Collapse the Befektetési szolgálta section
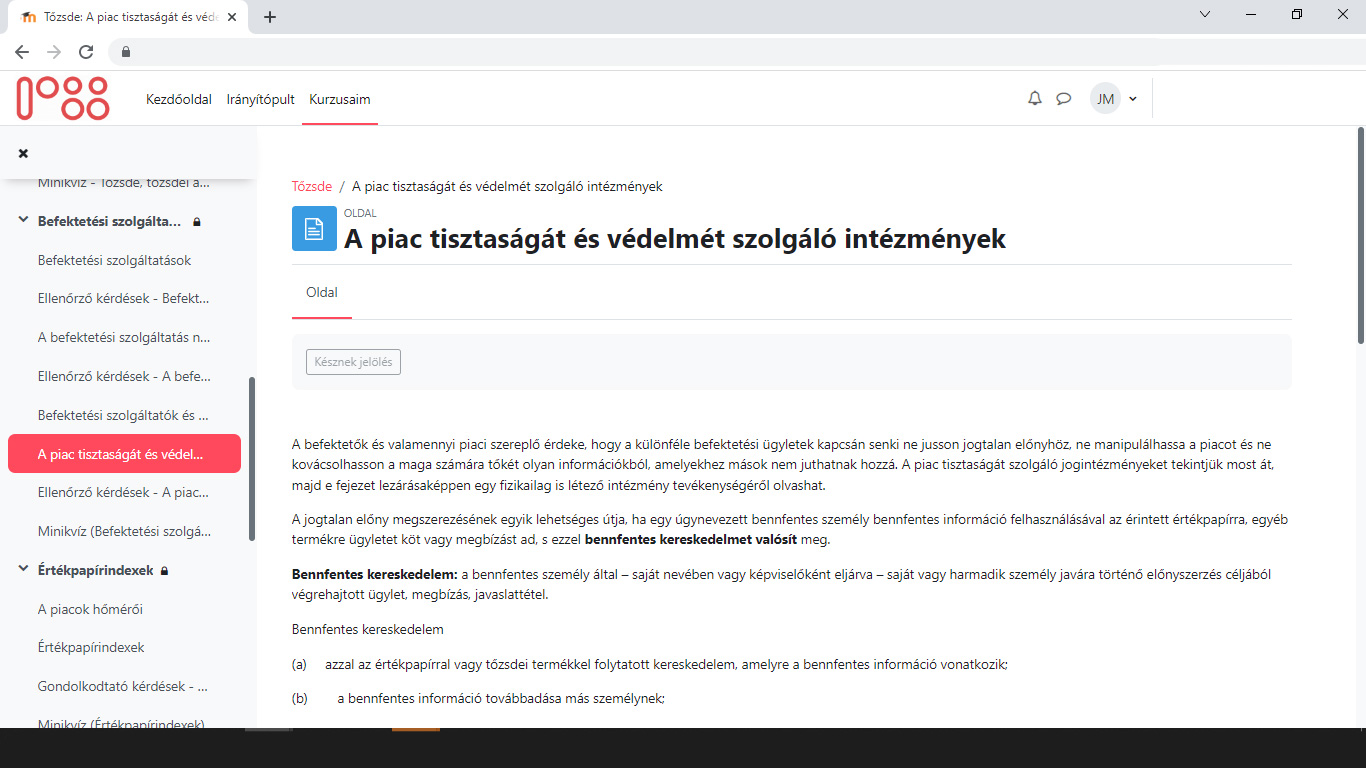1366x768 pixels. click(x=22, y=222)
